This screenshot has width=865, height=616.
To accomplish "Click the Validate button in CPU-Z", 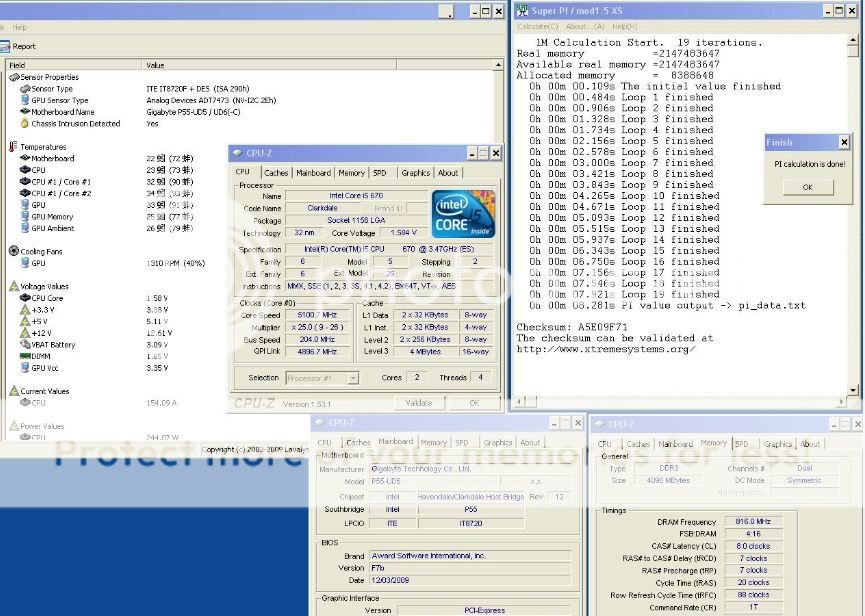I will (x=419, y=403).
